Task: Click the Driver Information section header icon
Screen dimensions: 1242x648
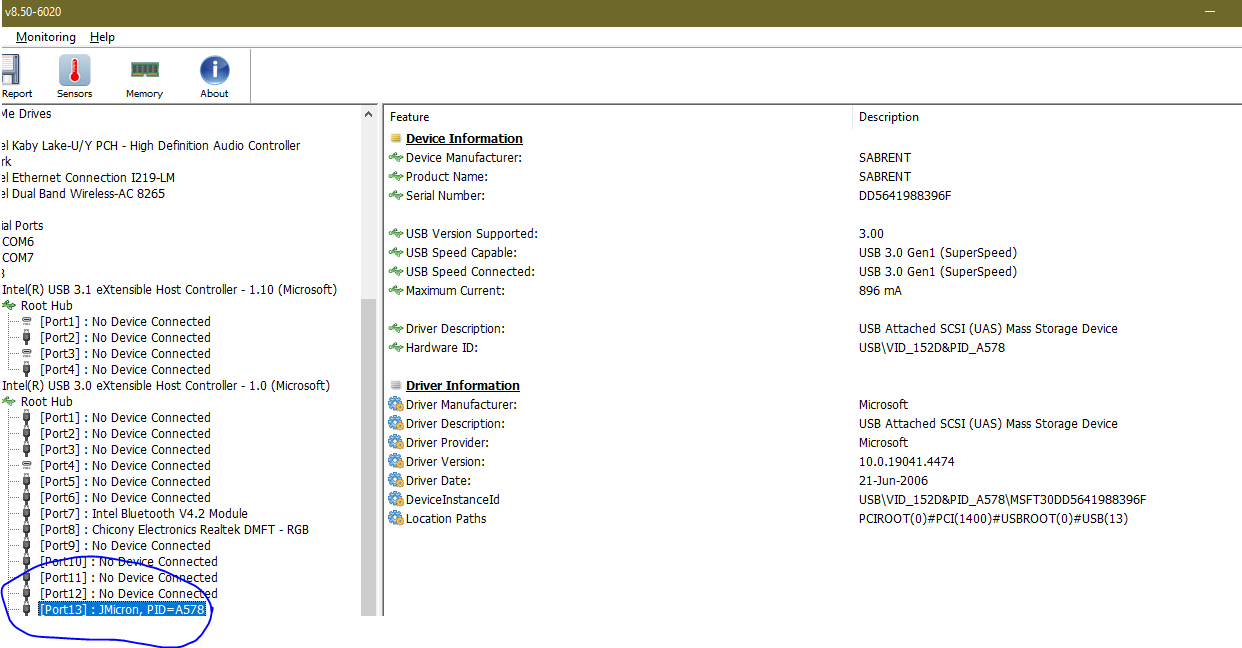Action: (396, 386)
